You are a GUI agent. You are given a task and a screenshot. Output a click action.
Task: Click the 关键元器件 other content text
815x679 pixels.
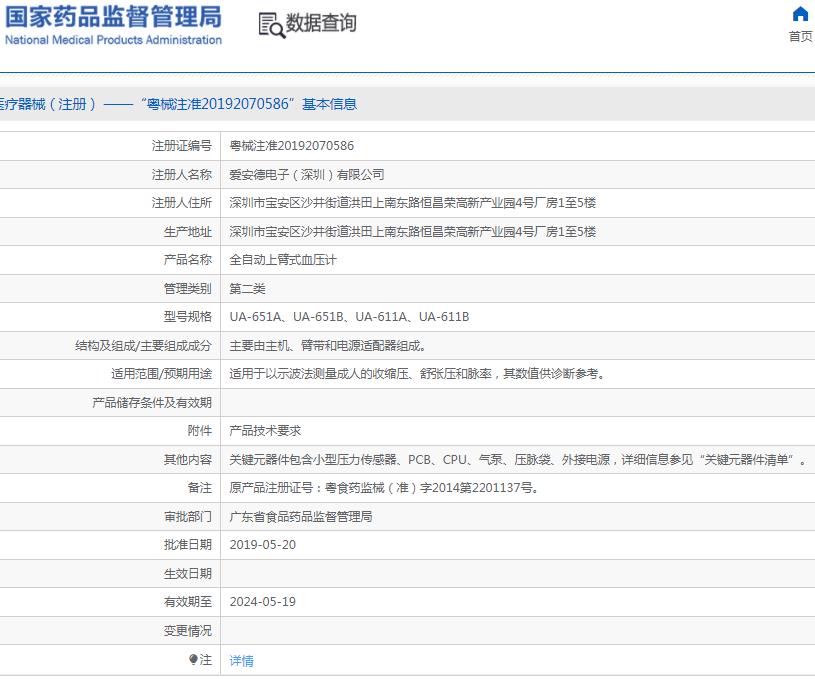coord(518,460)
